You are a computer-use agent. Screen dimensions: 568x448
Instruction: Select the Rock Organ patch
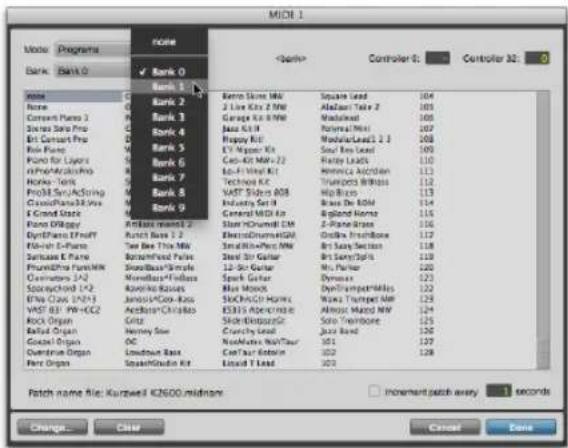click(50, 321)
